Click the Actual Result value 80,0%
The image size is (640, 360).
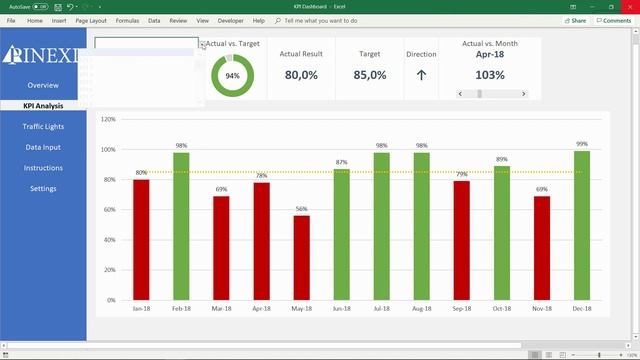click(301, 75)
